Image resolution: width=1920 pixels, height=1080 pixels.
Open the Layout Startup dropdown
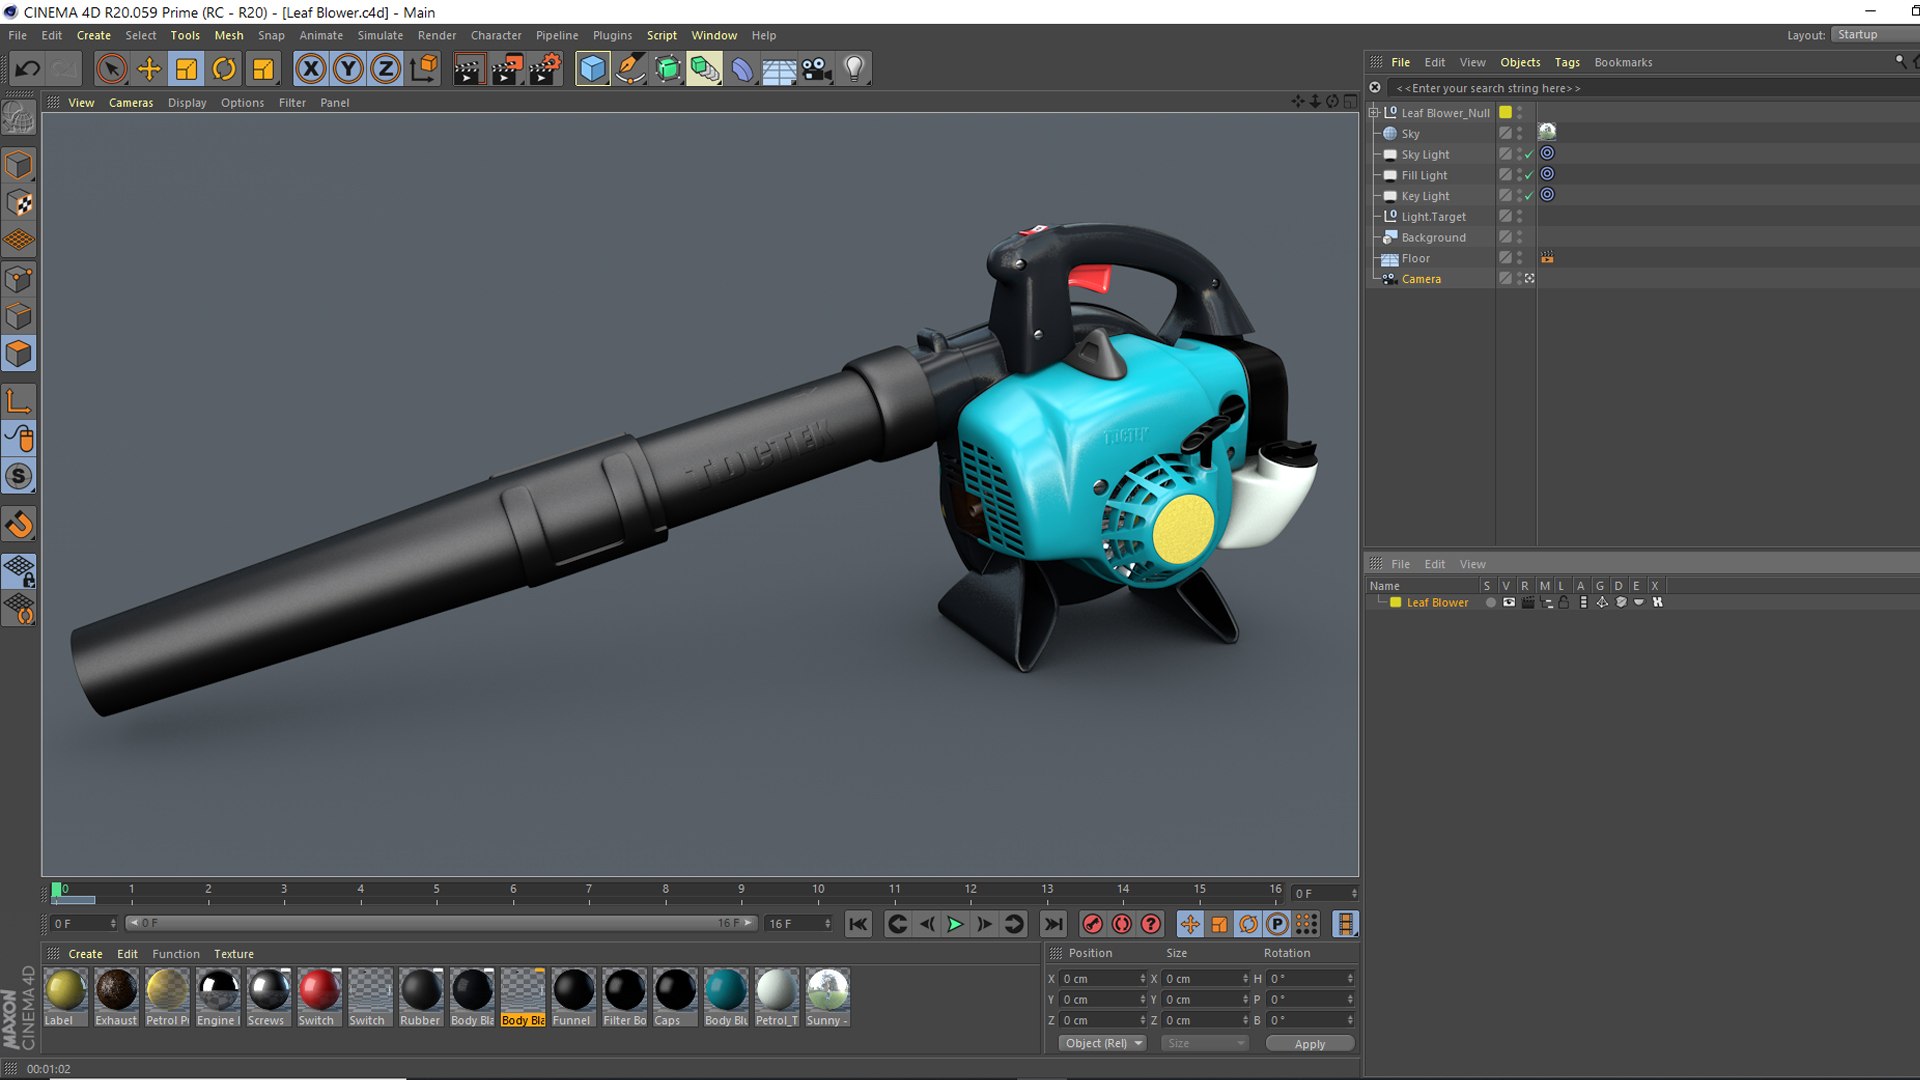(1874, 35)
